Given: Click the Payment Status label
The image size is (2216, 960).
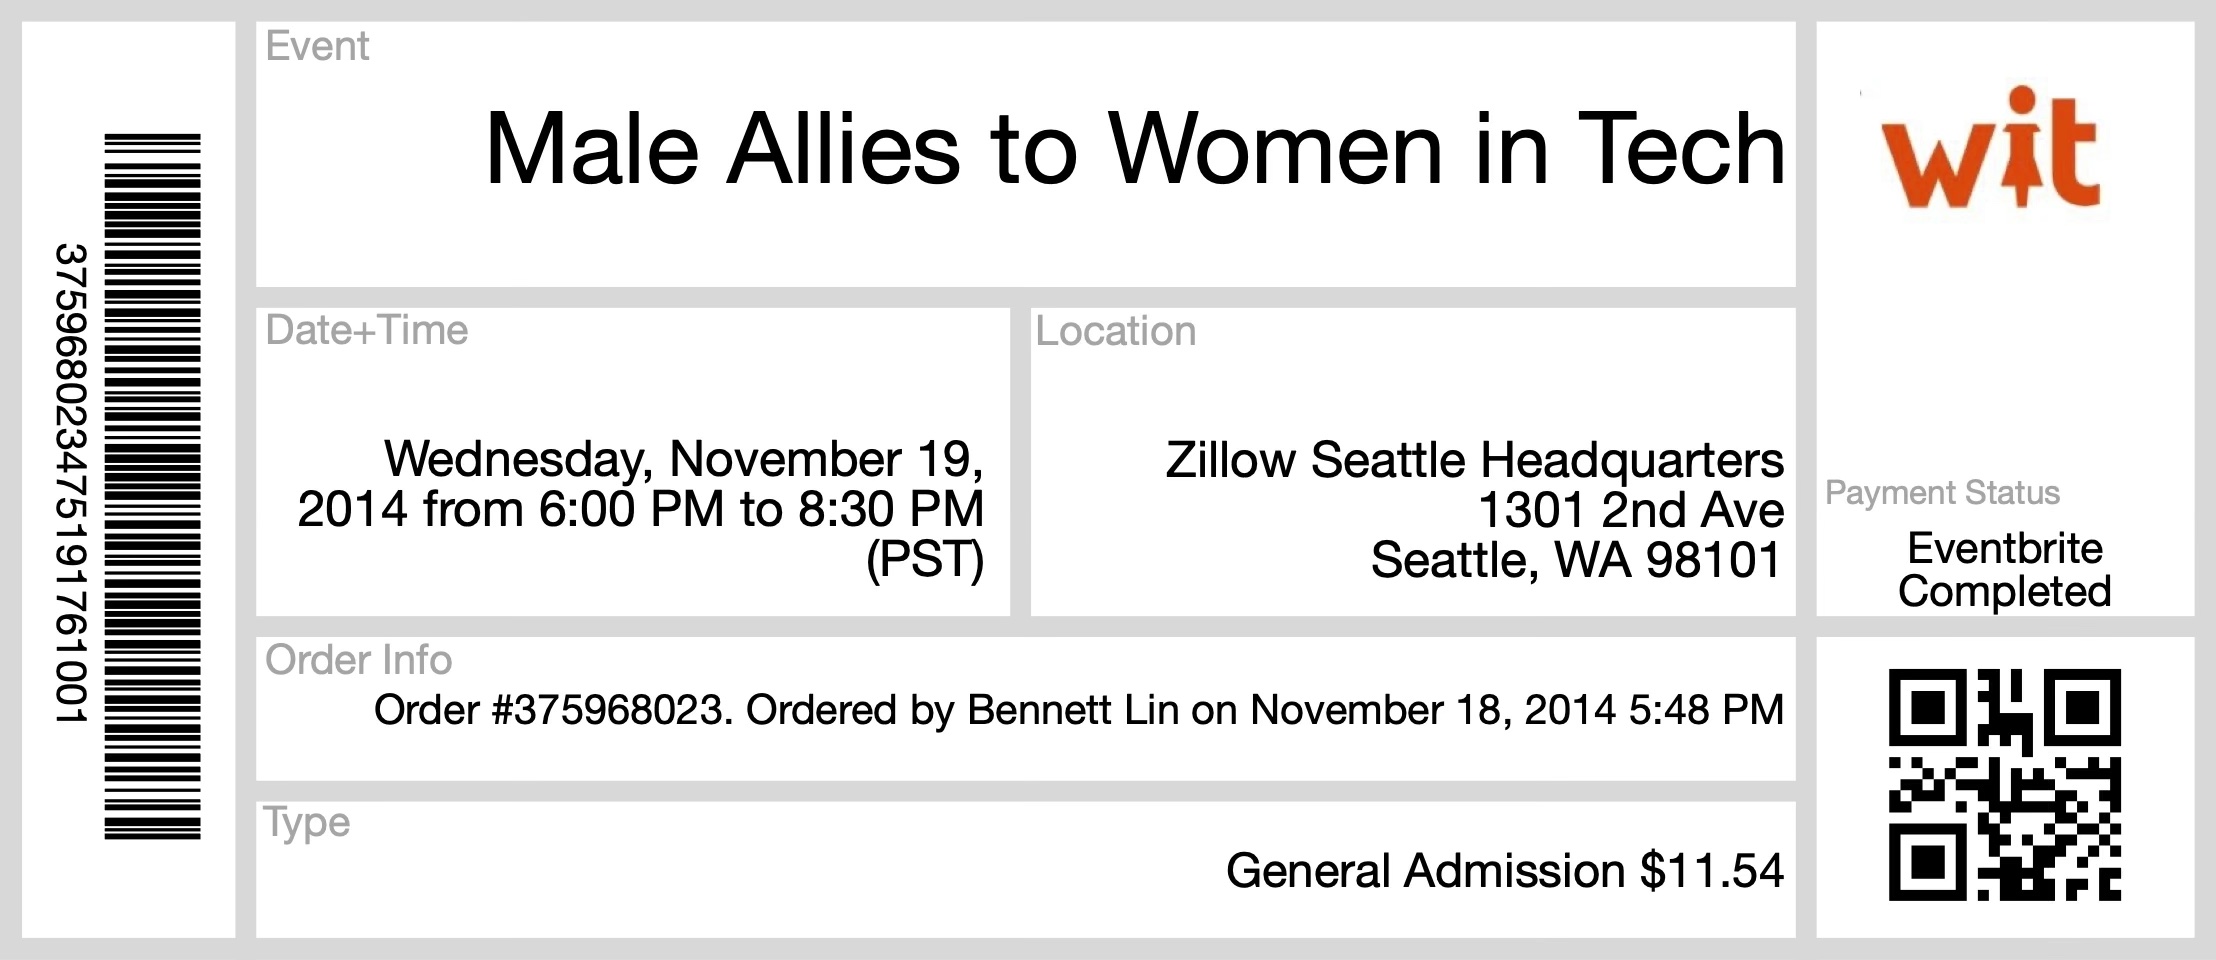Looking at the screenshot, I should (1942, 492).
